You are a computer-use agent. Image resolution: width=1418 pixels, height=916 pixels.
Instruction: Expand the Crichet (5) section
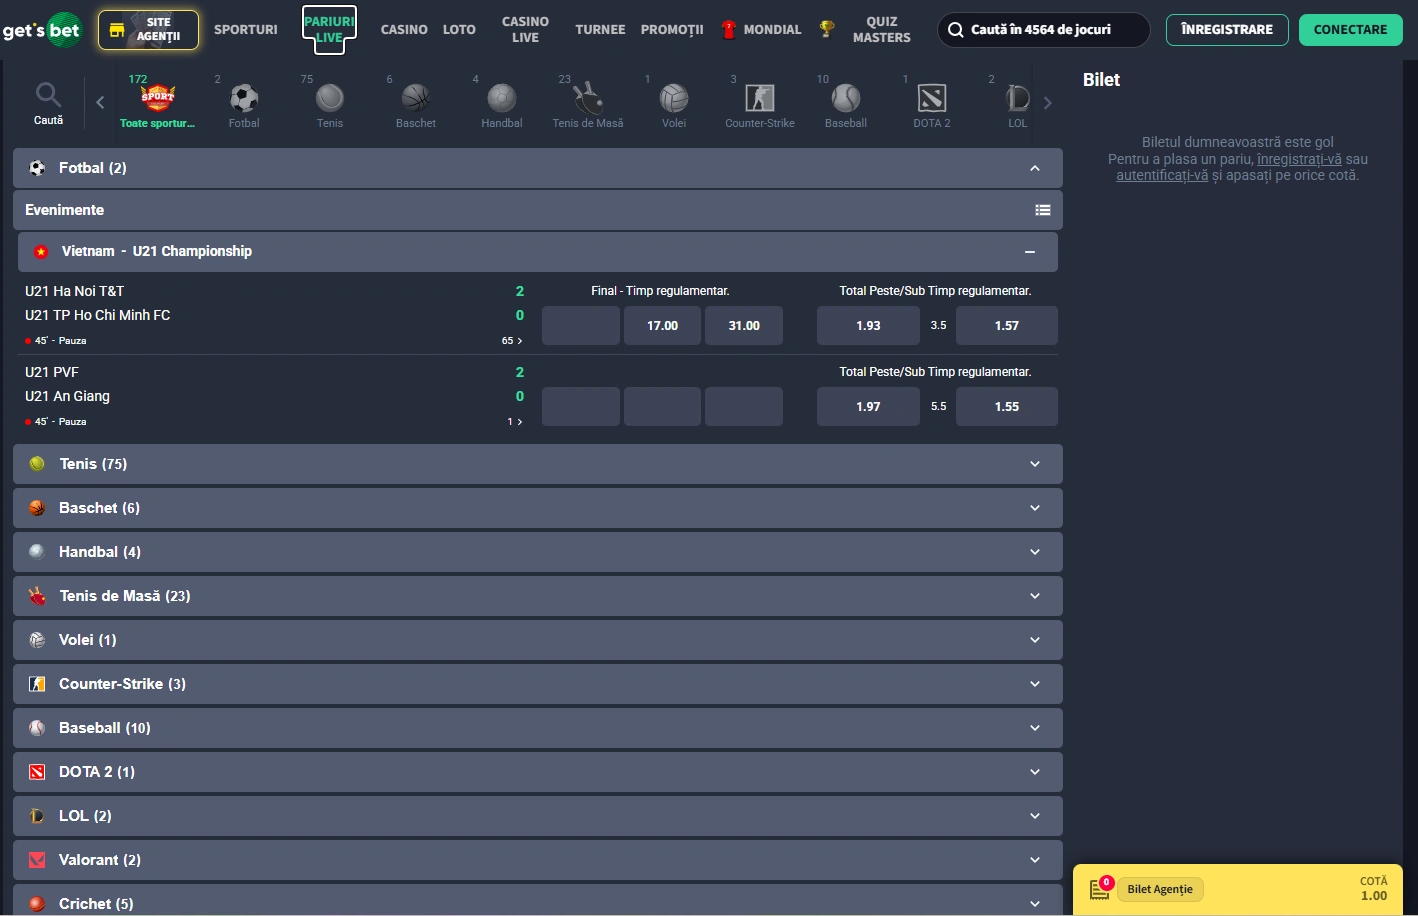[x=538, y=900]
